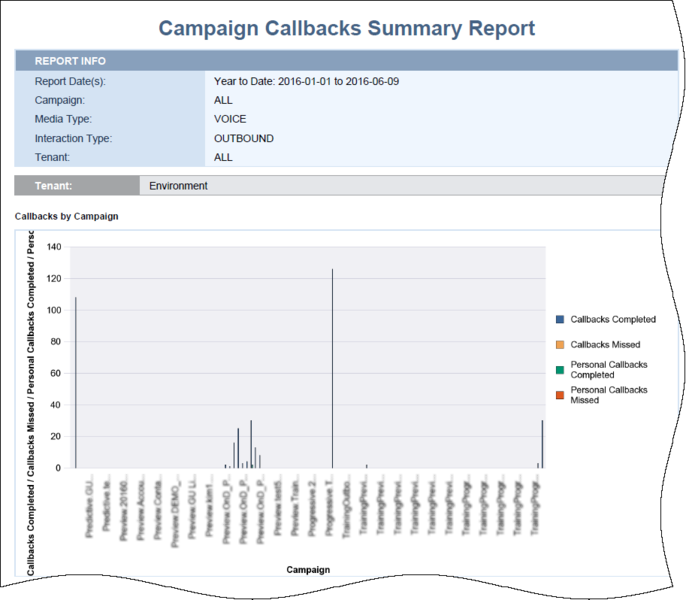Select the Callbacks Missed legend label

click(x=605, y=345)
